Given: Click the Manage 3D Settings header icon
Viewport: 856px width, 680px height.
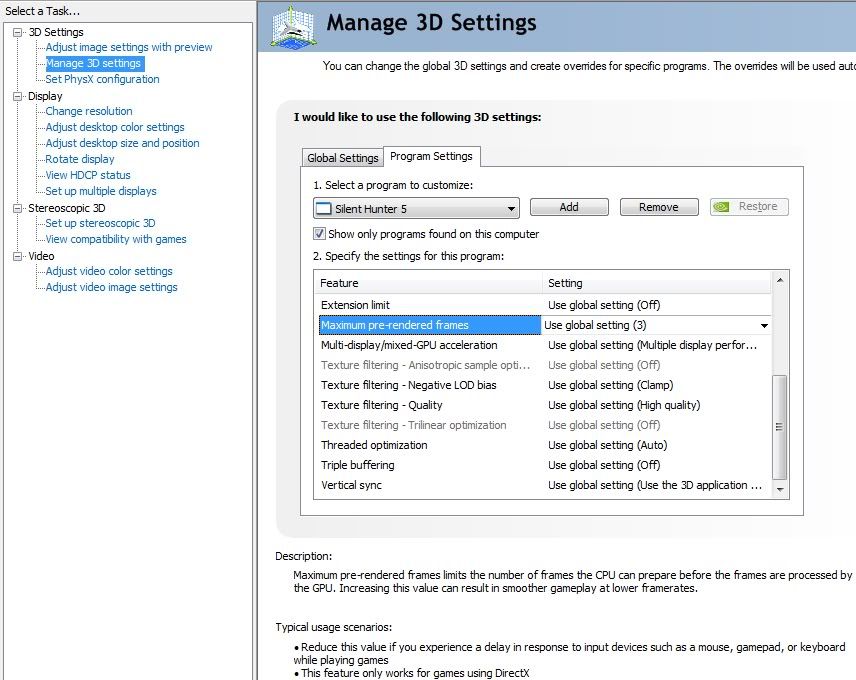Looking at the screenshot, I should click(x=293, y=26).
